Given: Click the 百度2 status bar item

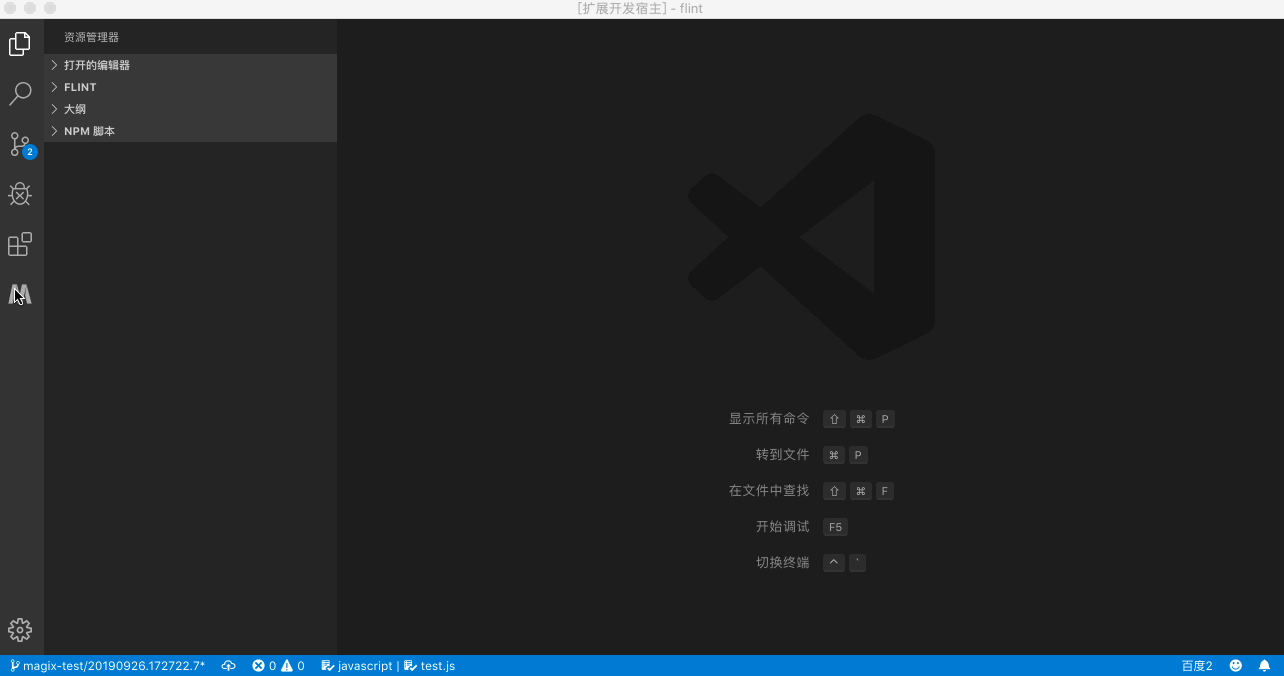Looking at the screenshot, I should pos(1197,666).
